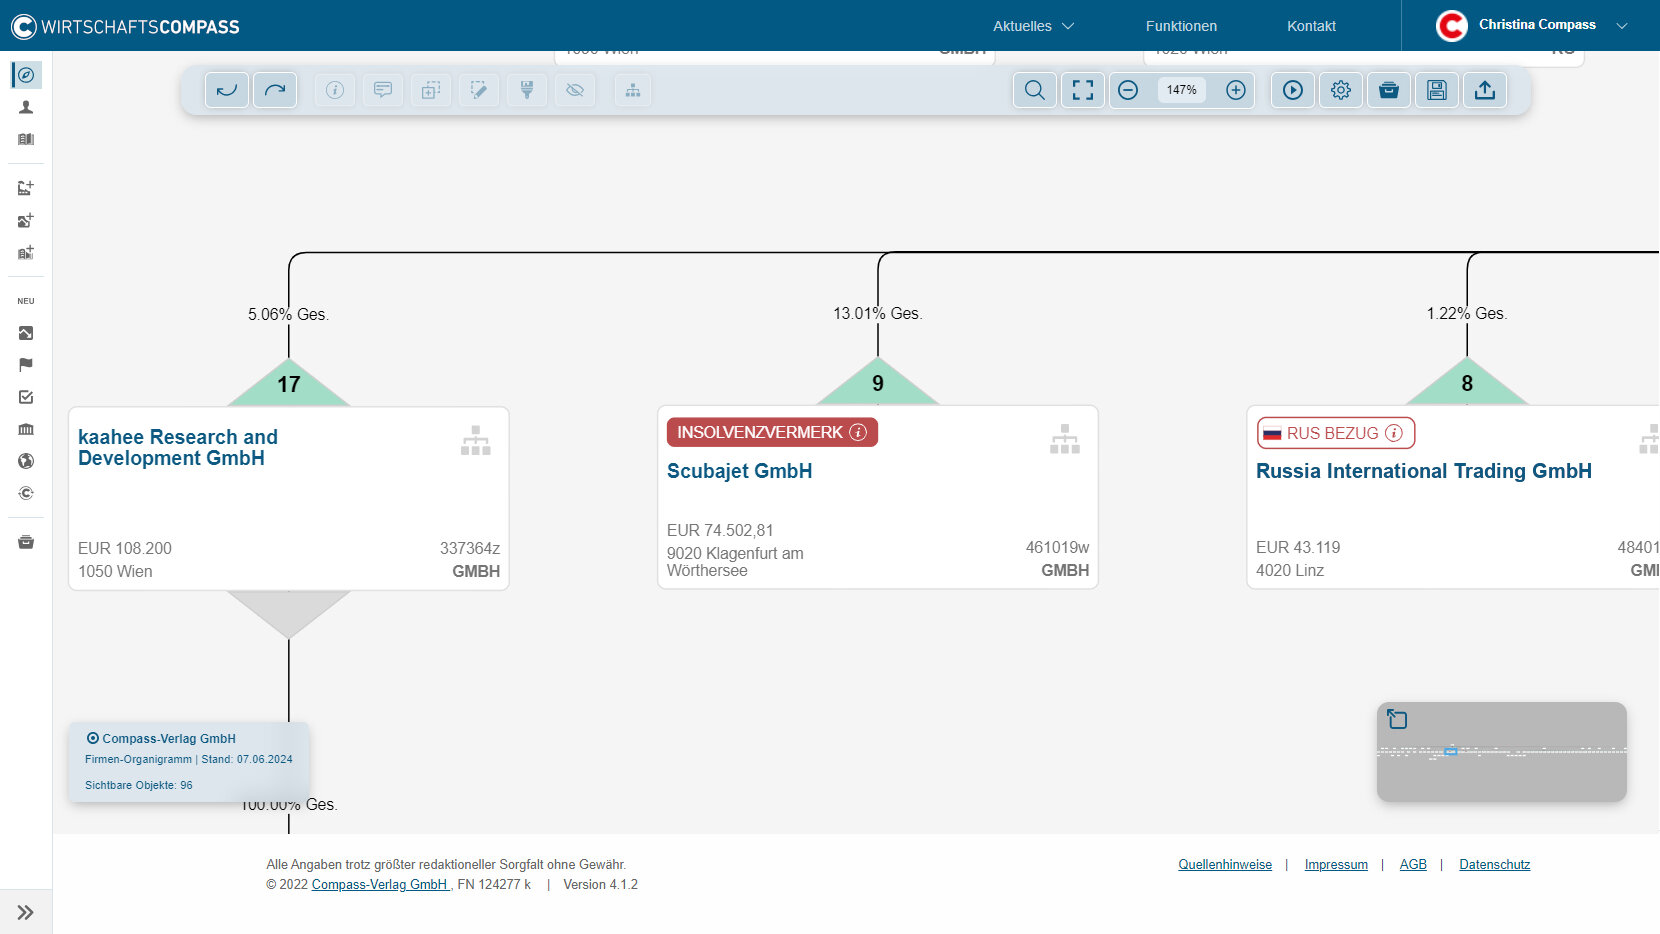The width and height of the screenshot is (1660, 934).
Task: Open the bank building sidebar icon
Action: [x=26, y=429]
